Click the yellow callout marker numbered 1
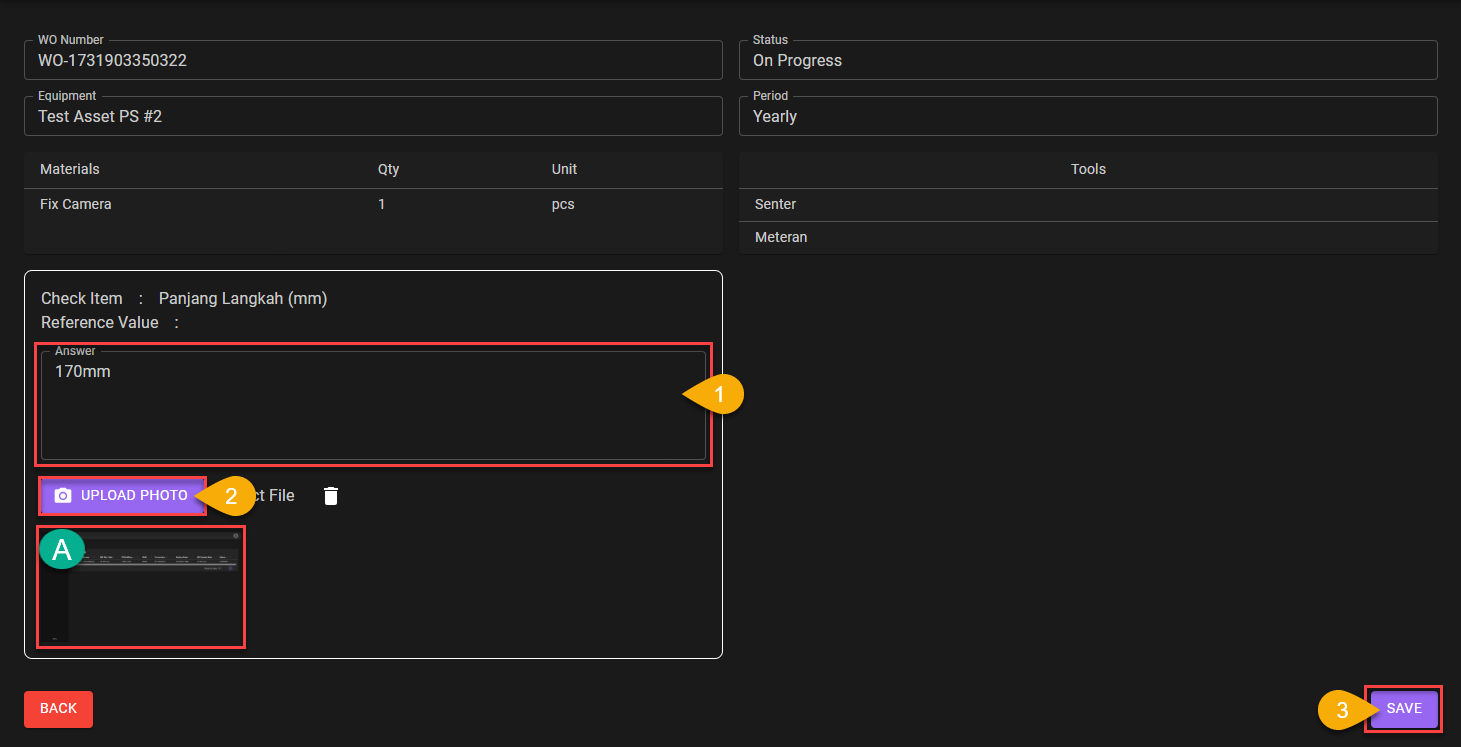The height and width of the screenshot is (747, 1461). pyautogui.click(x=716, y=395)
